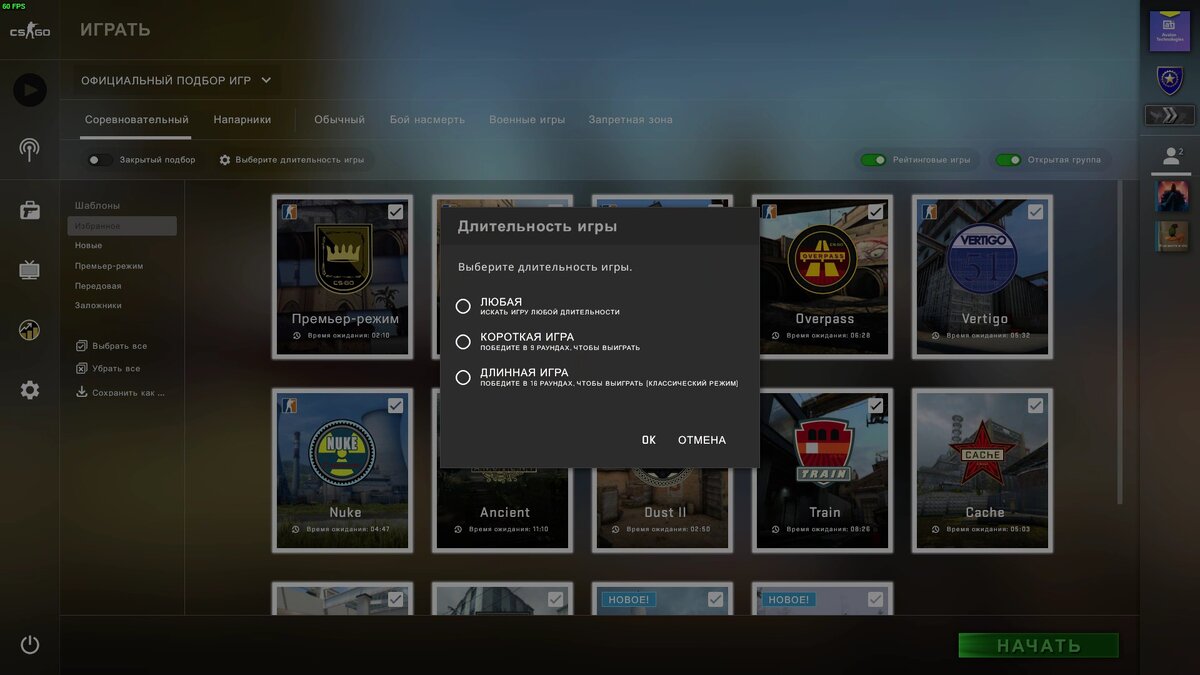This screenshot has height=675, width=1200.
Task: Click Сохранить как preset
Action: (x=129, y=393)
